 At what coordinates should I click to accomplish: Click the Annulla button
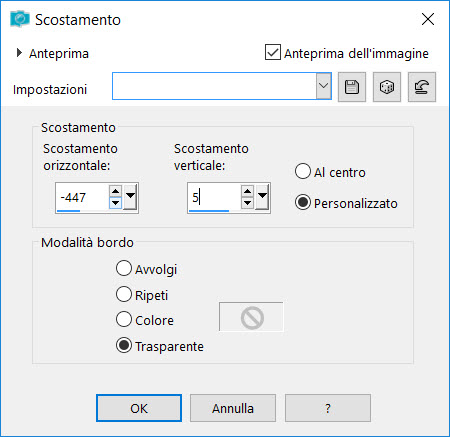click(233, 408)
